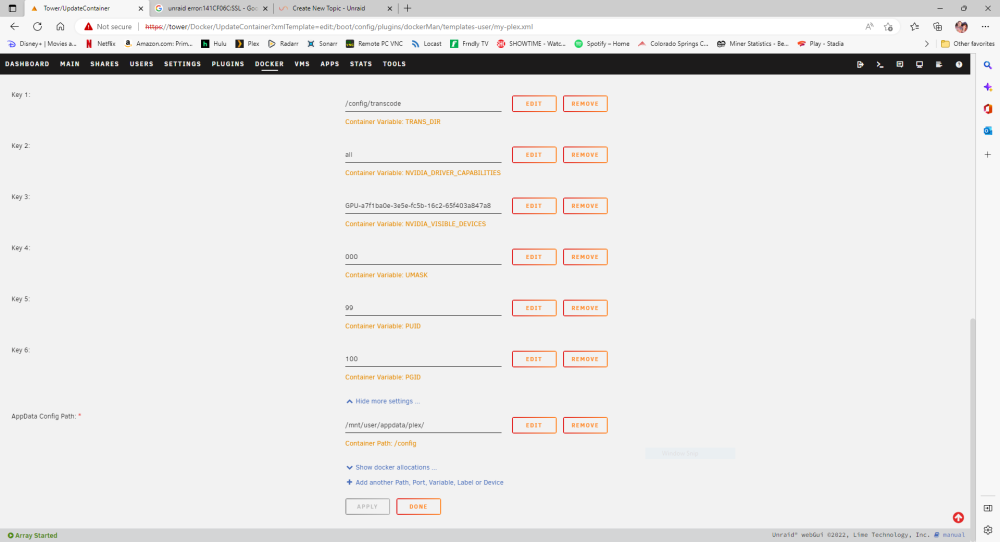Open the Unraid system log icon
Image resolution: width=1000 pixels, height=542 pixels.
[939, 64]
